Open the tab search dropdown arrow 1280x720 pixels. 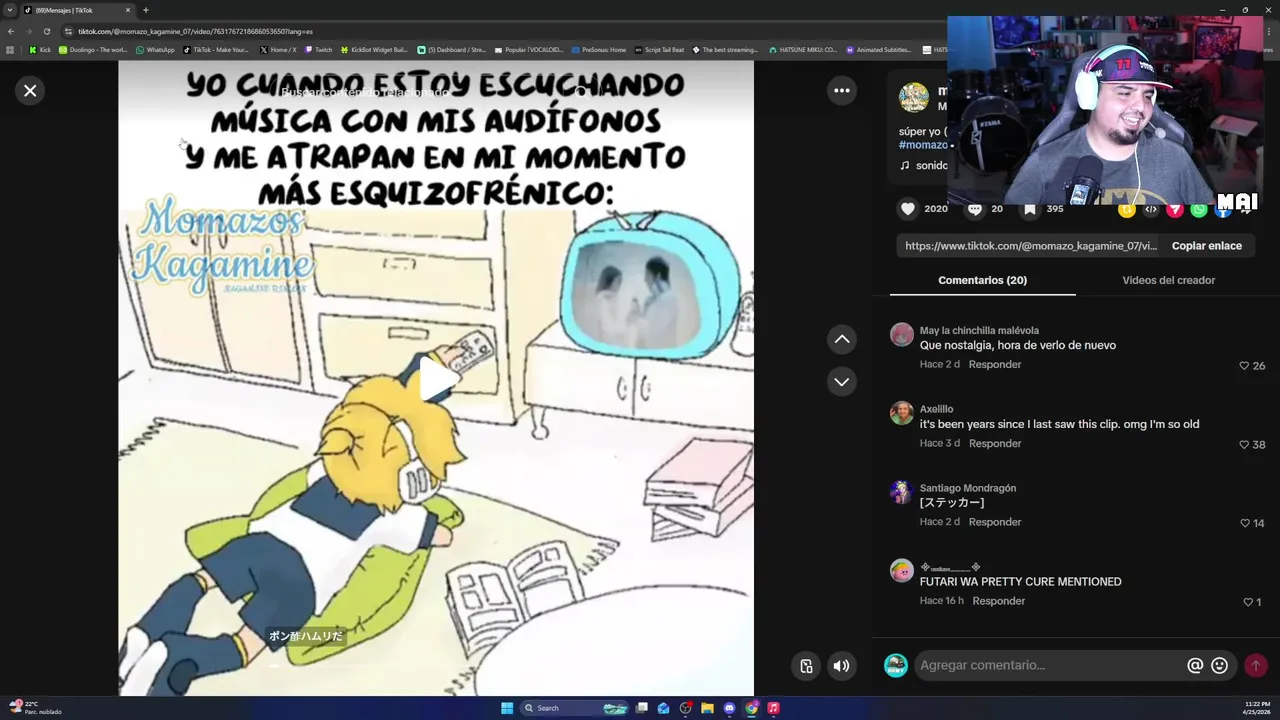[11, 10]
